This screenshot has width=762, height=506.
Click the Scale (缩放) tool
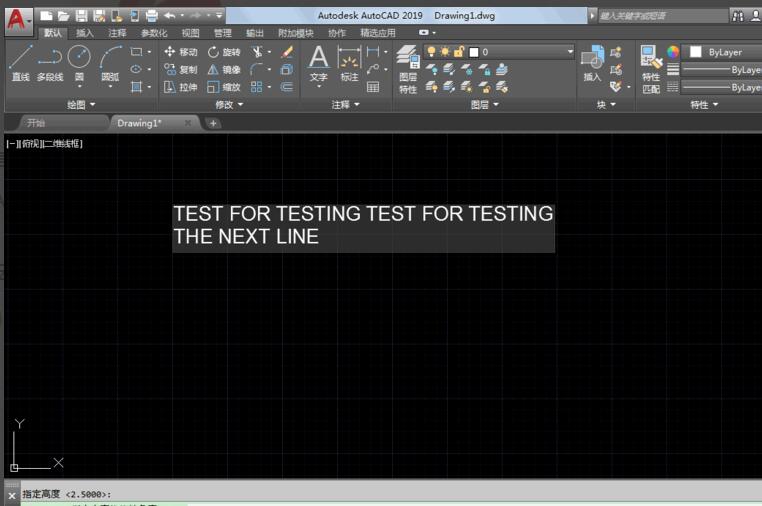(x=224, y=87)
